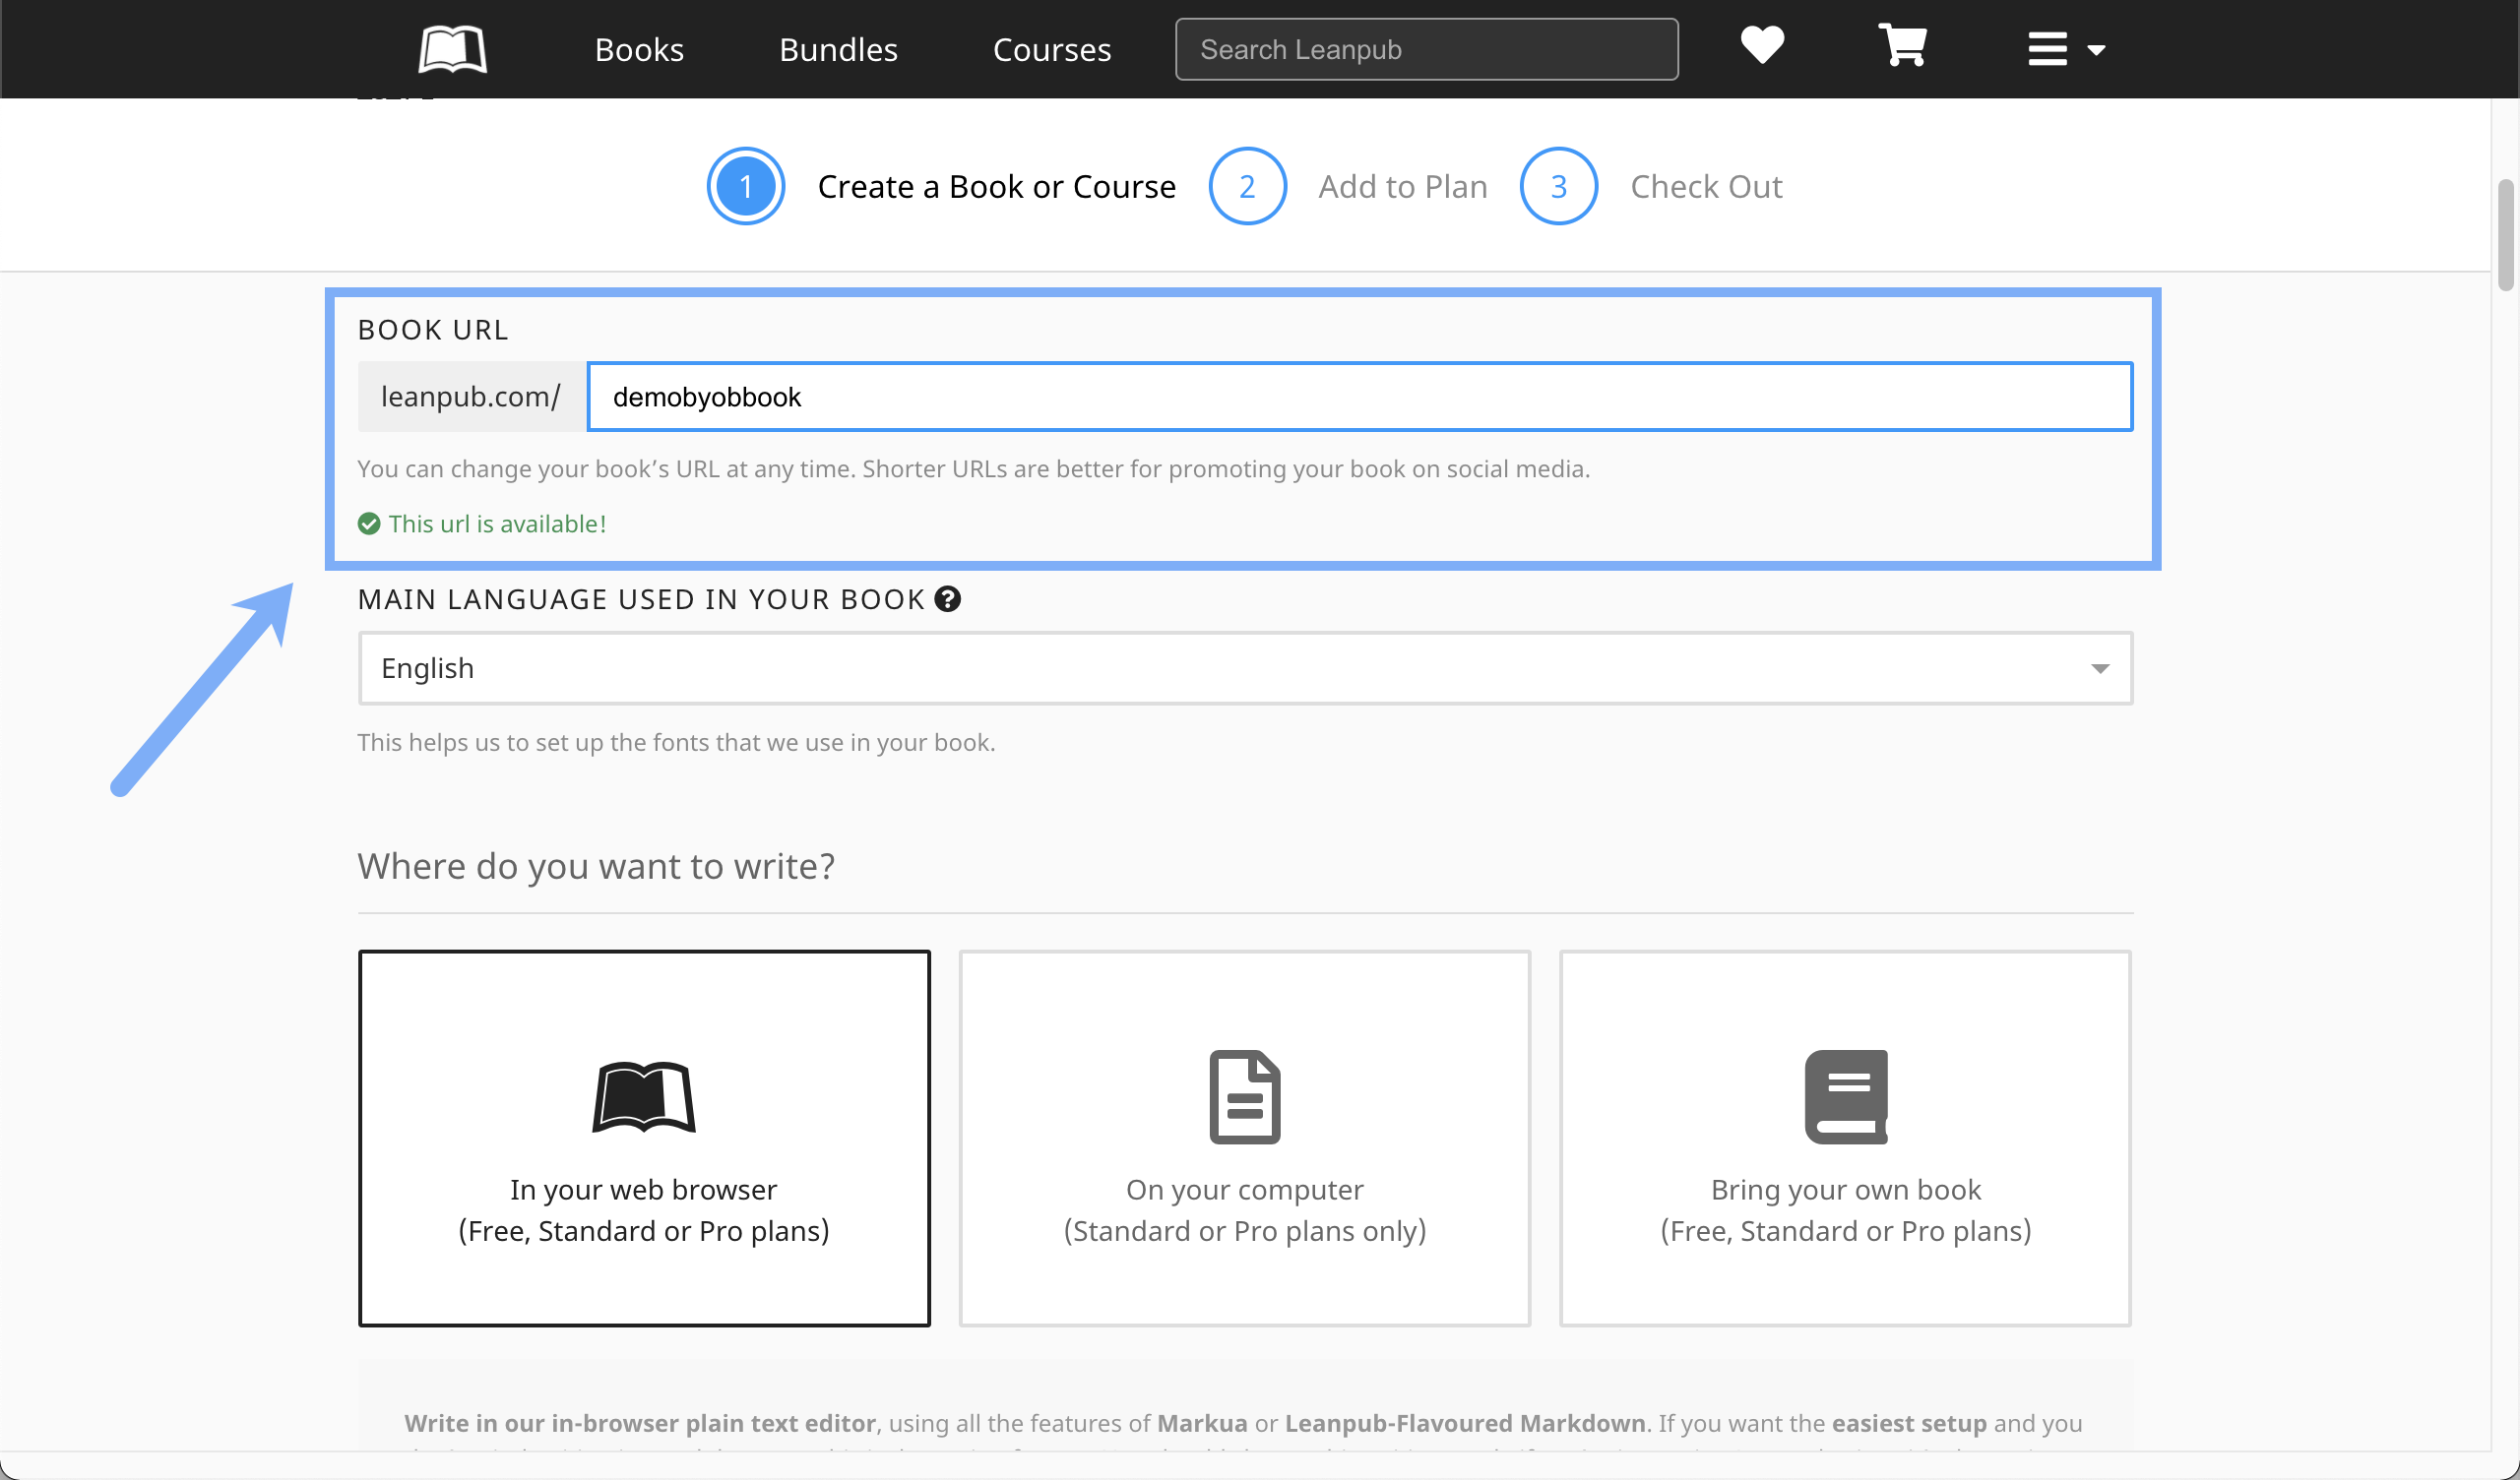The height and width of the screenshot is (1480, 2520).
Task: Open the Books menu item
Action: [x=639, y=50]
